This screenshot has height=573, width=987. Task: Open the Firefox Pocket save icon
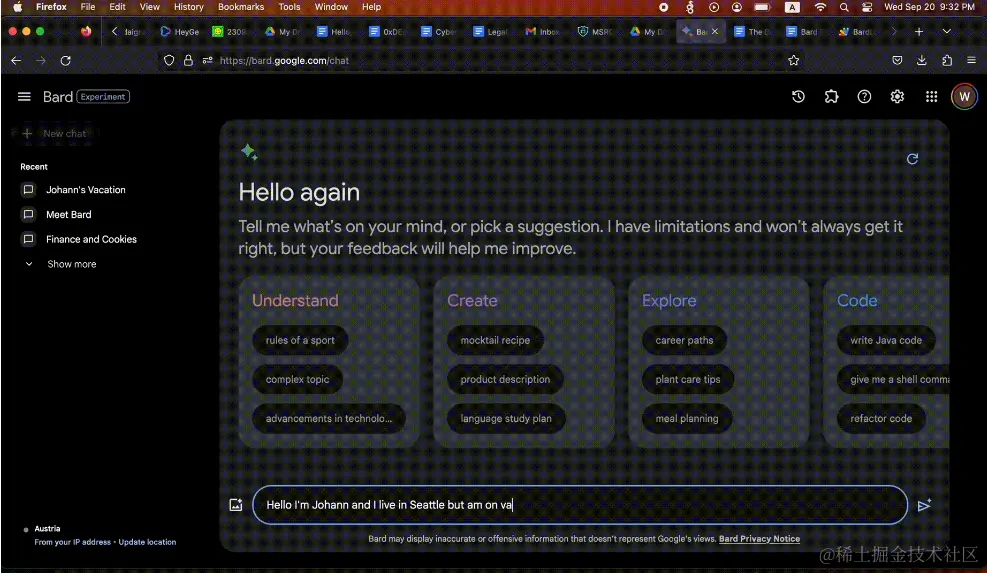click(897, 60)
